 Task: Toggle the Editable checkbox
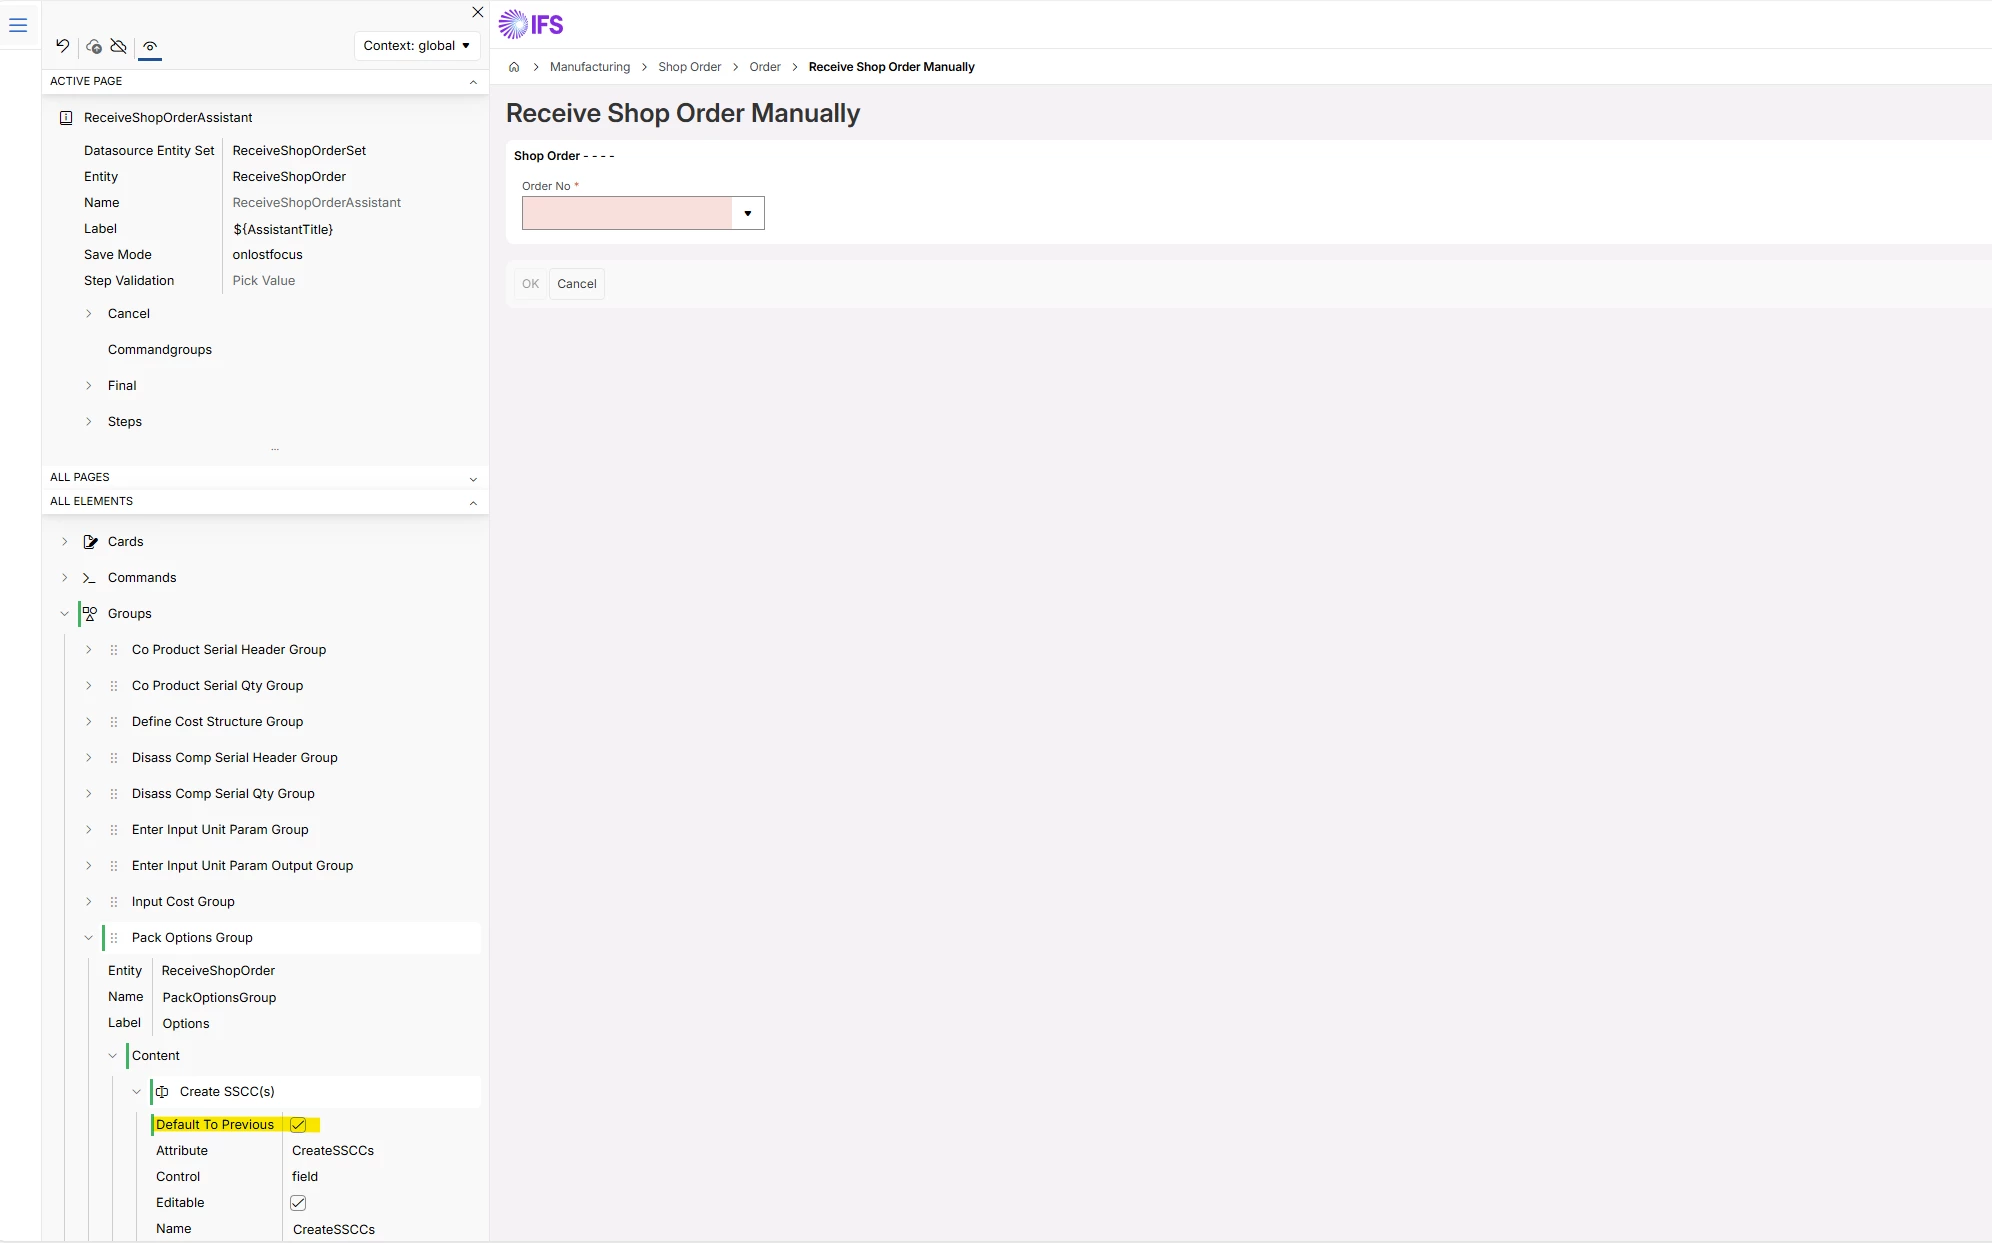coord(298,1203)
